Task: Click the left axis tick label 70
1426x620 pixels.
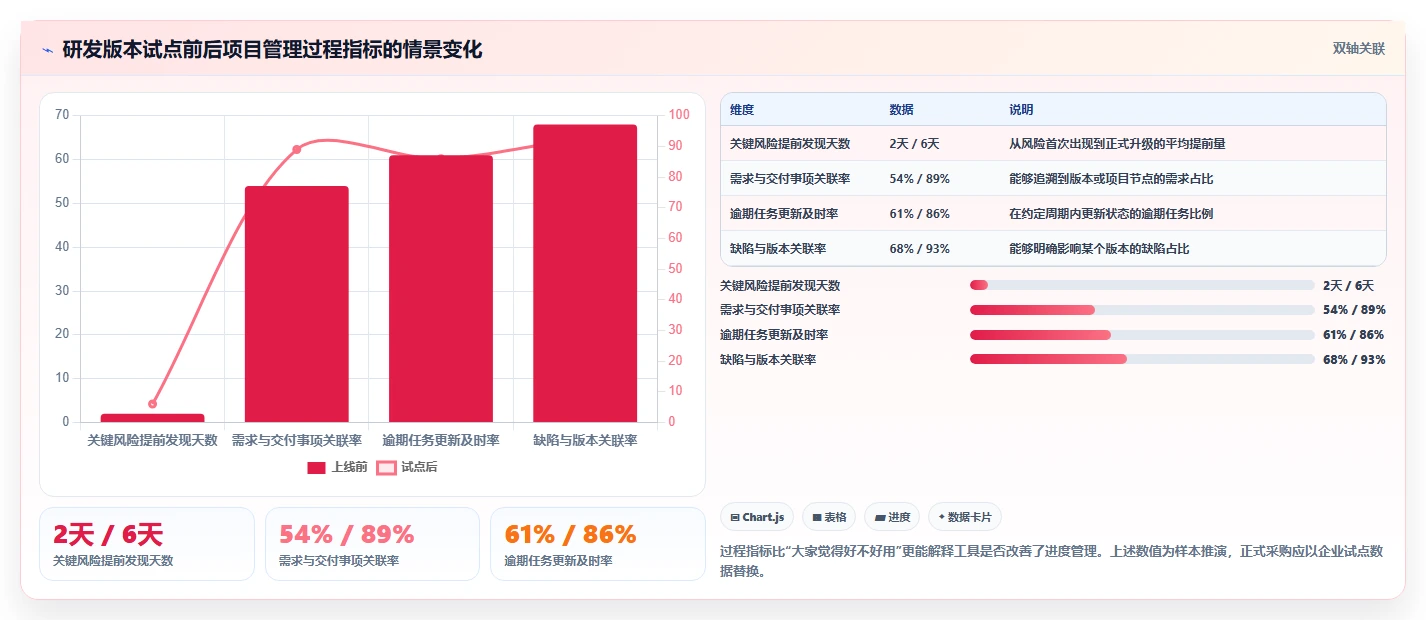Action: [x=62, y=115]
